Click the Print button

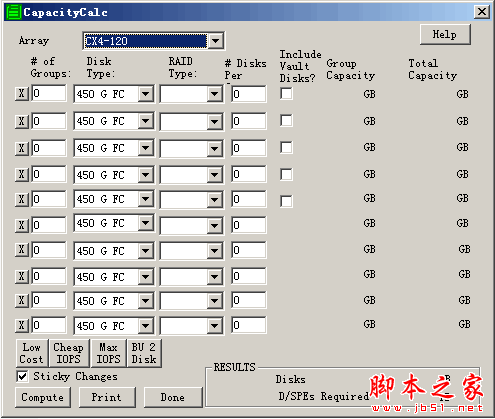[x=107, y=397]
